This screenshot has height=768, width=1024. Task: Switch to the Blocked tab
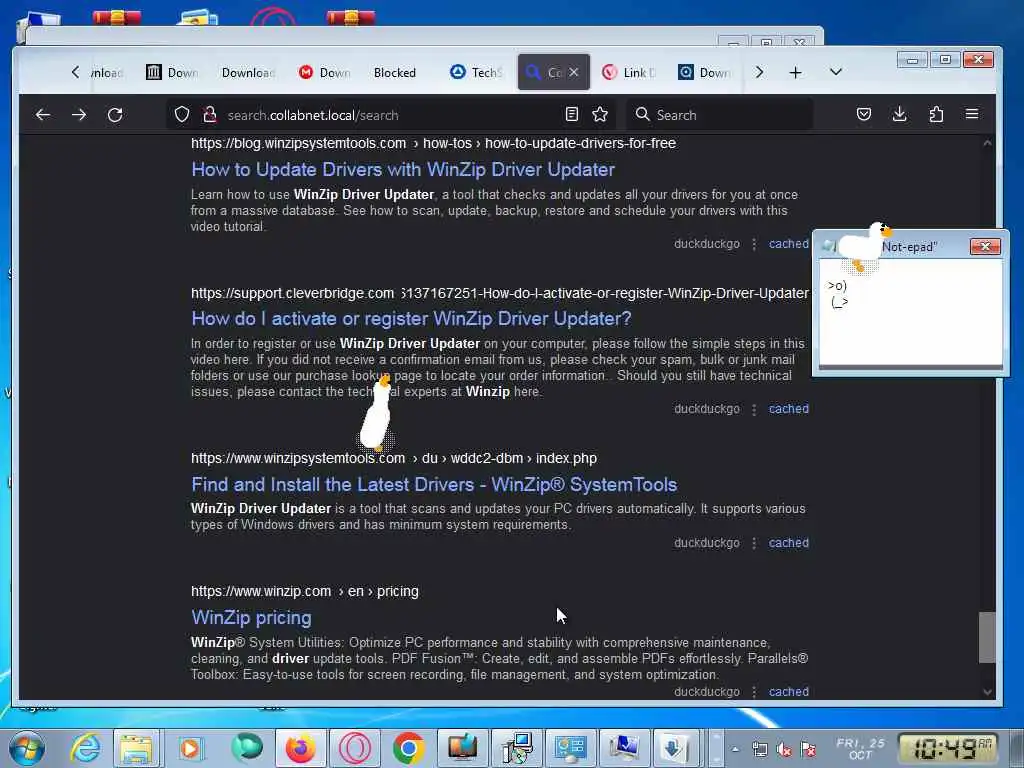394,72
